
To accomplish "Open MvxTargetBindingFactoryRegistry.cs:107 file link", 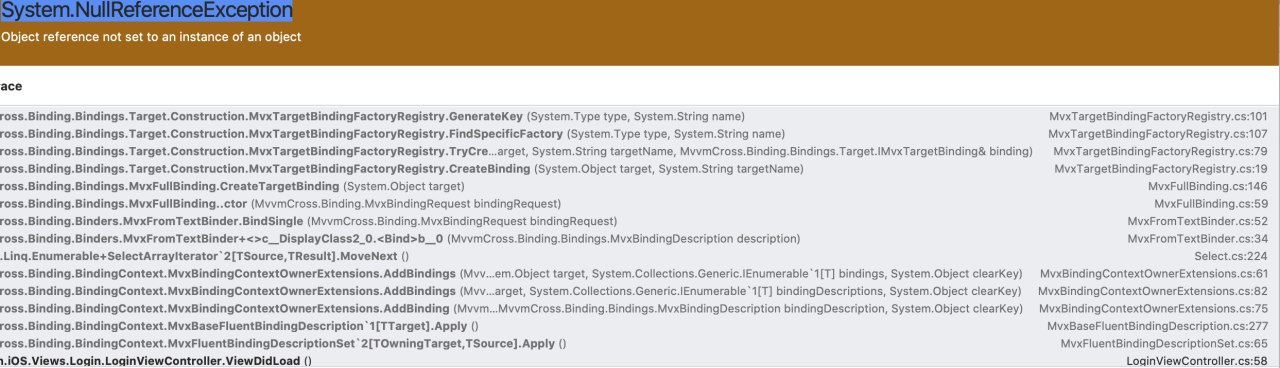I will pyautogui.click(x=1158, y=133).
